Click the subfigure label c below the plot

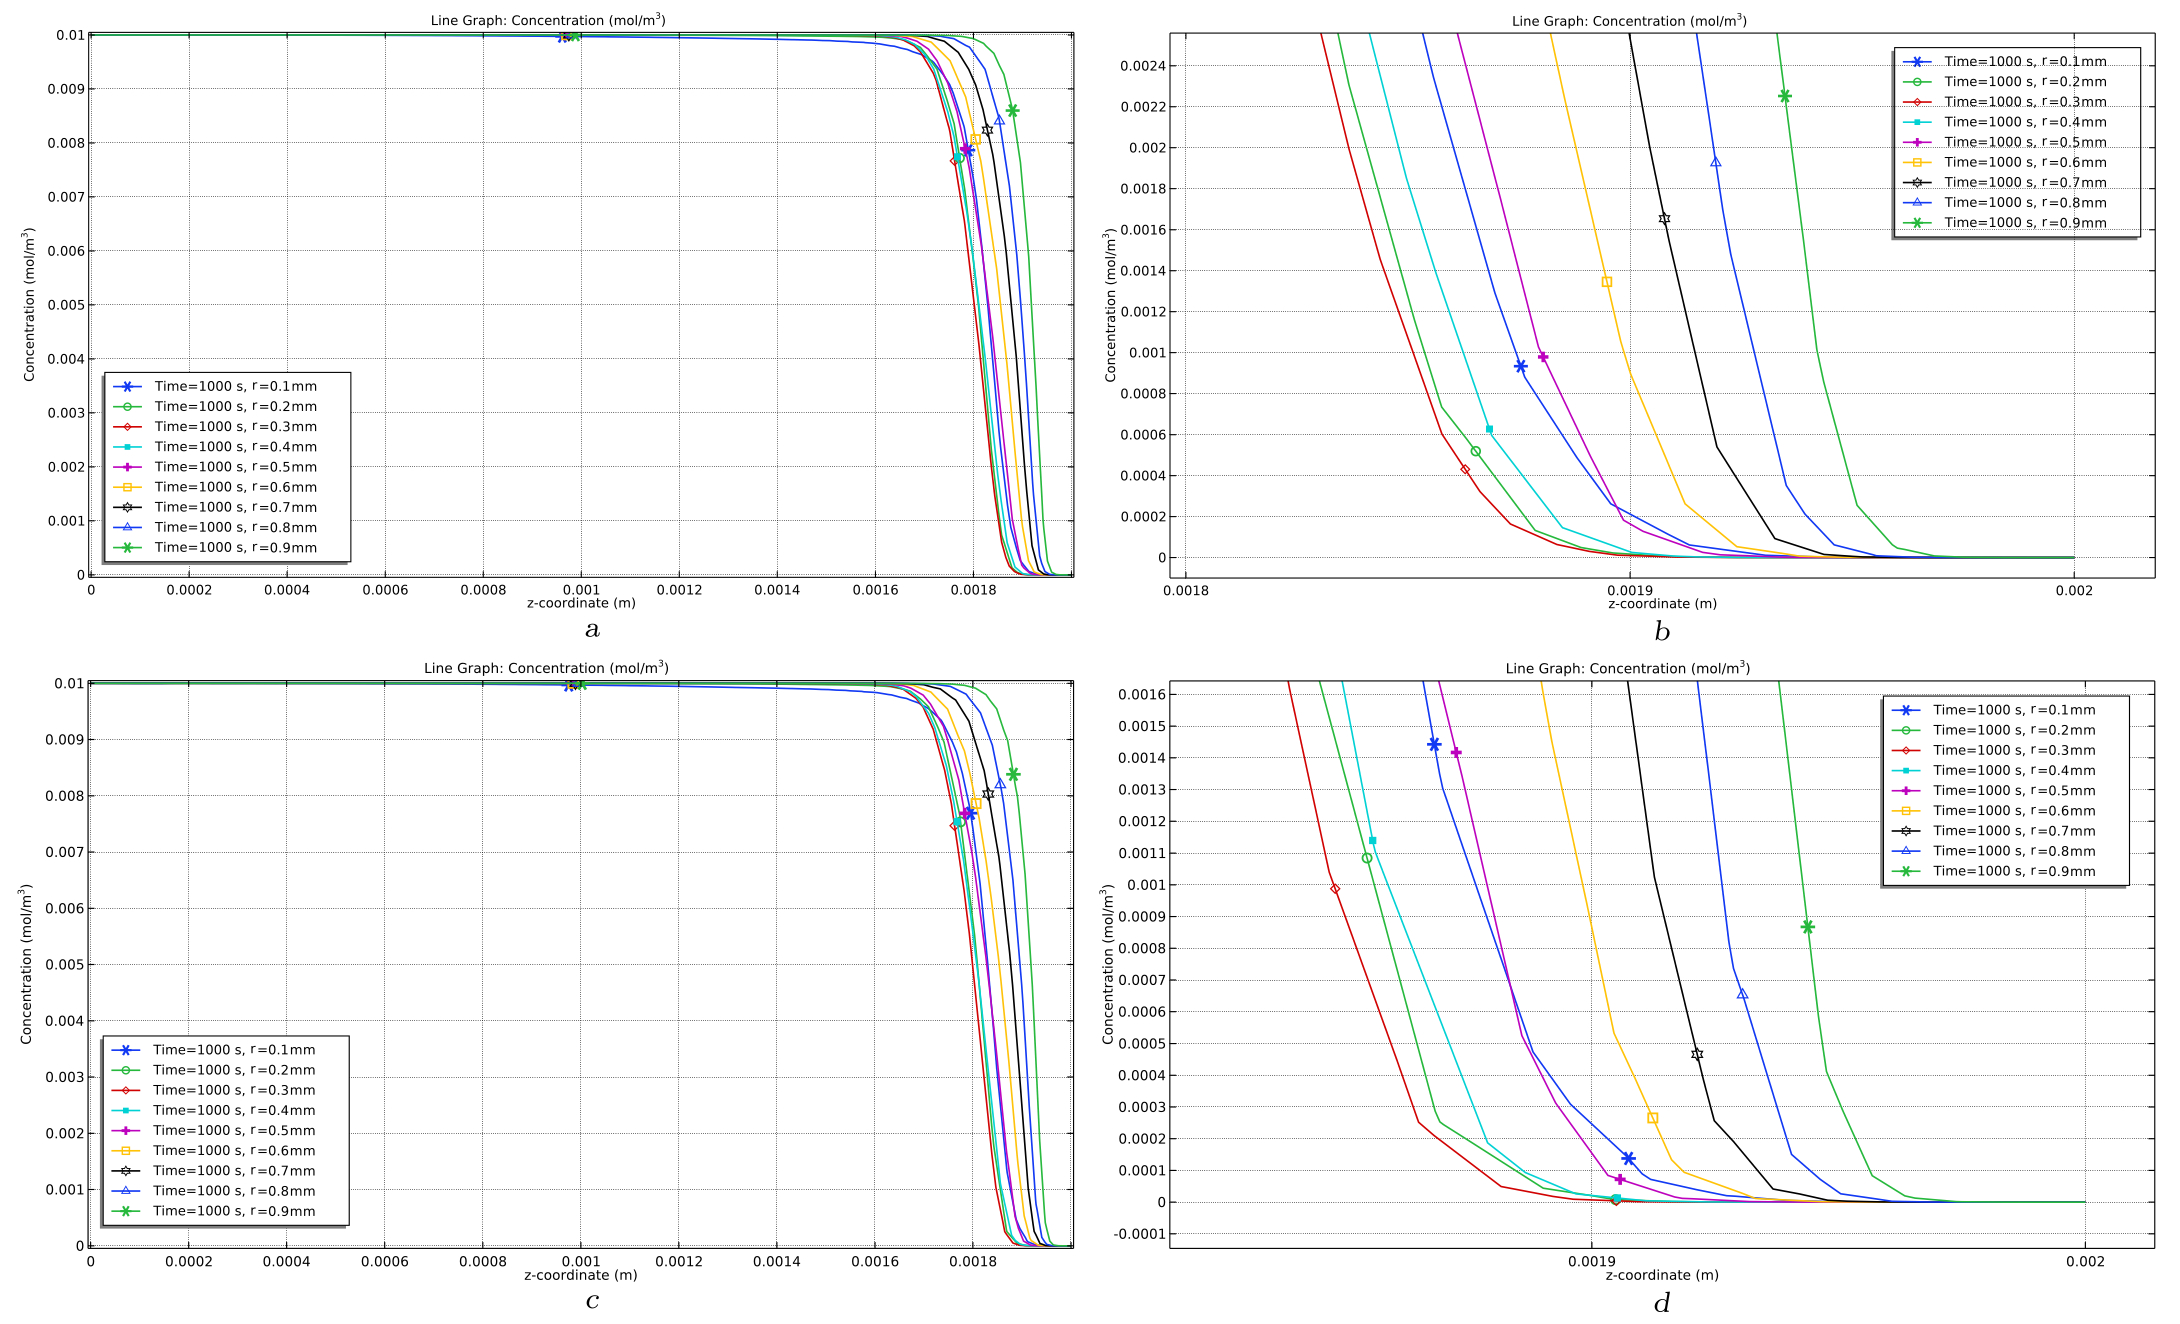point(592,1301)
